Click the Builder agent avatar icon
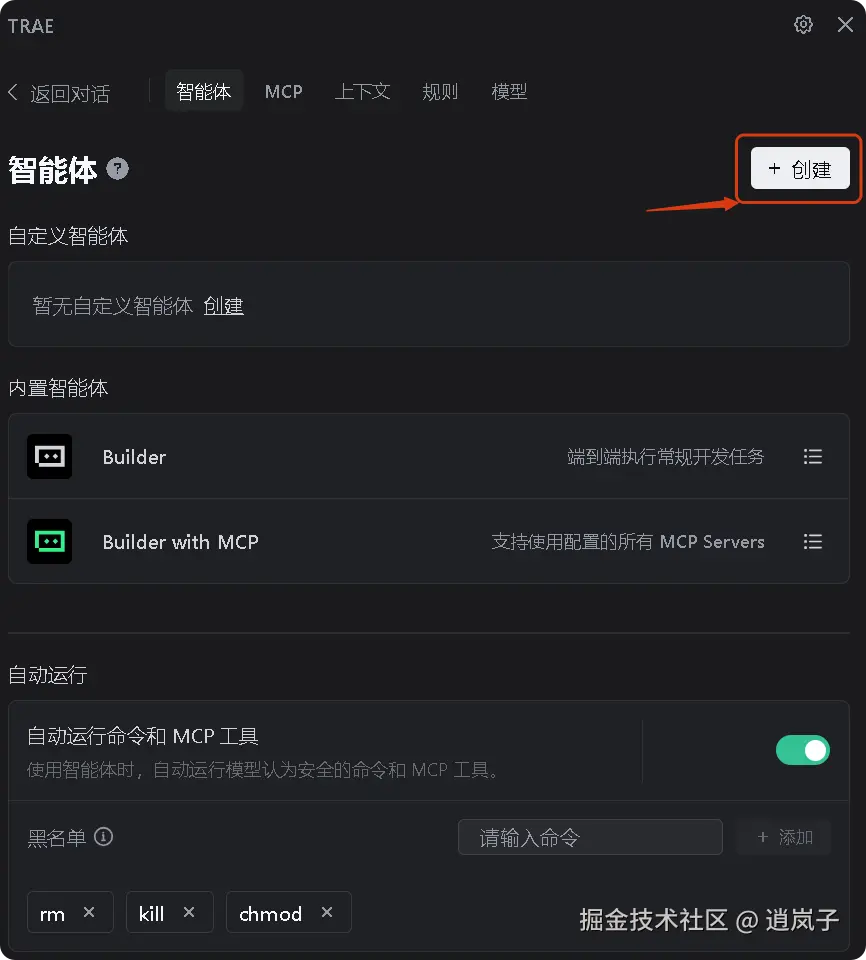866x960 pixels. click(x=50, y=457)
